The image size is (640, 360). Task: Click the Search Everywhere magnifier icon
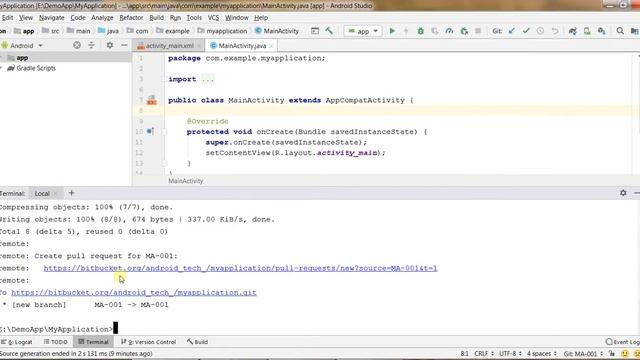[620, 31]
